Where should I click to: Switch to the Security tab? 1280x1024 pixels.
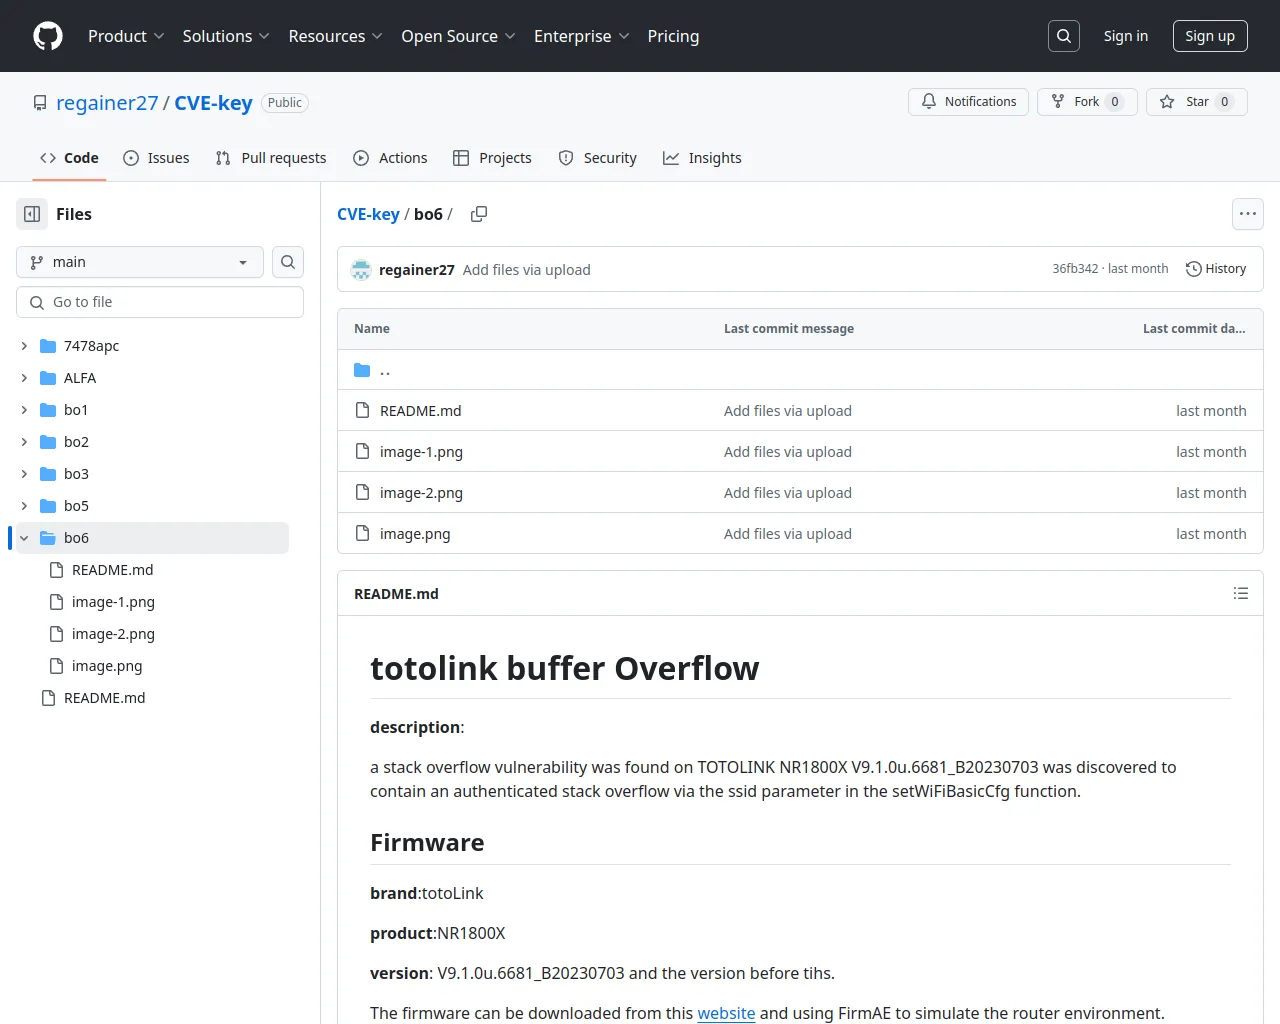point(597,158)
